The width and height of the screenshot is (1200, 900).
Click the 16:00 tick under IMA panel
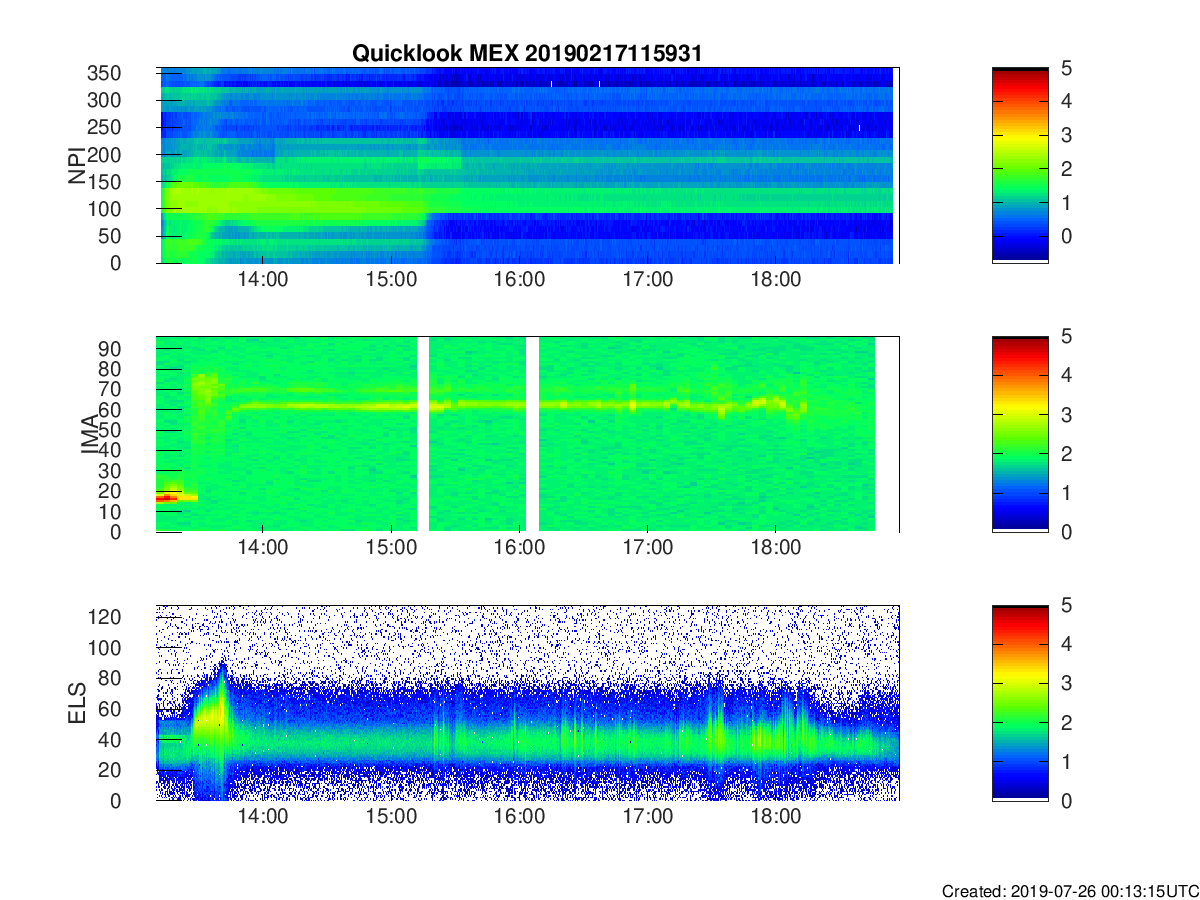519,548
